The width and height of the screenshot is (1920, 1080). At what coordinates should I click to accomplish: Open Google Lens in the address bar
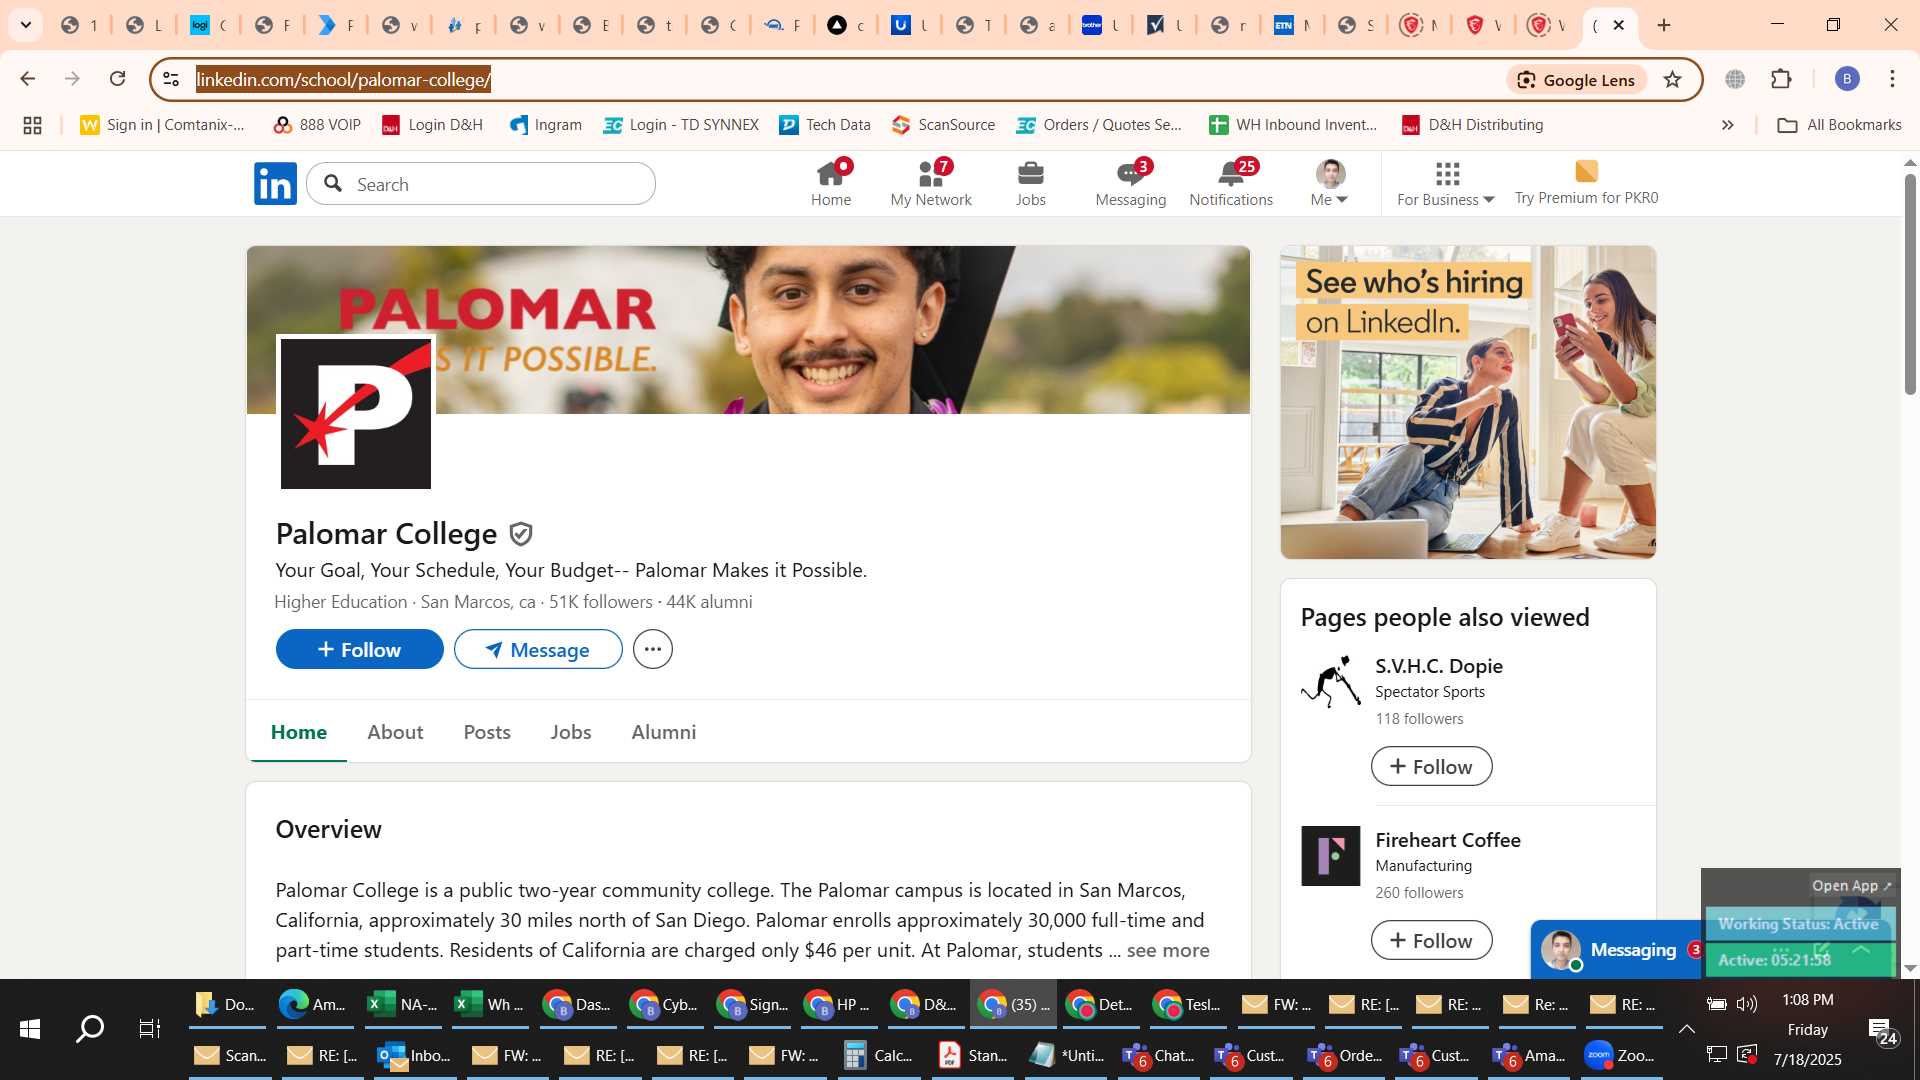click(1575, 80)
